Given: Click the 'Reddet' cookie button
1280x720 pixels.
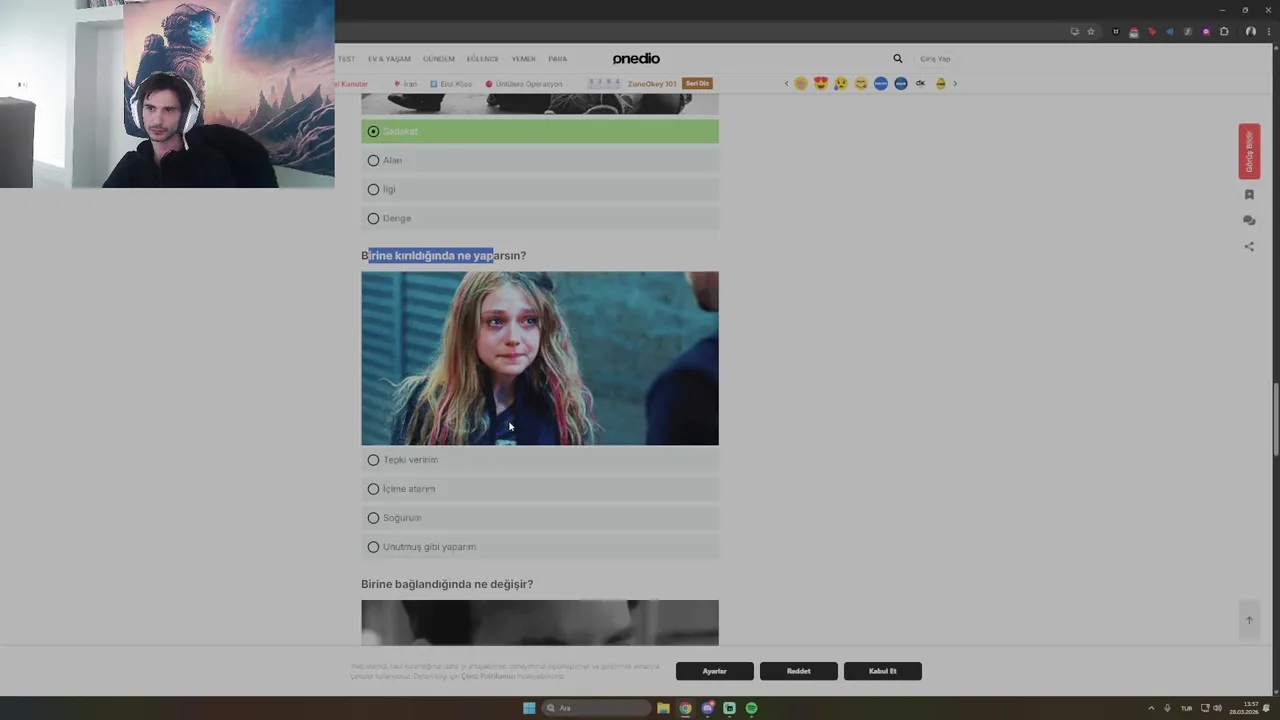Looking at the screenshot, I should 798,671.
